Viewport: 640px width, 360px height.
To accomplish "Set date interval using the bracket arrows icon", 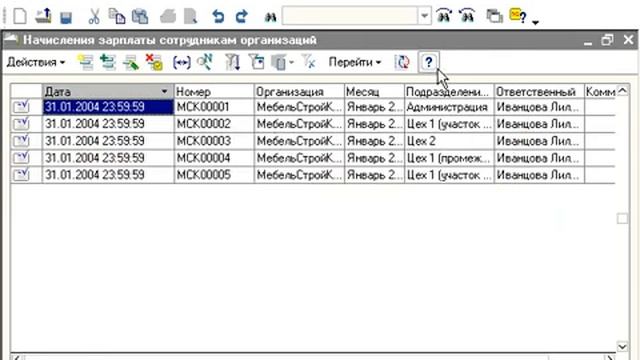I will 182,62.
